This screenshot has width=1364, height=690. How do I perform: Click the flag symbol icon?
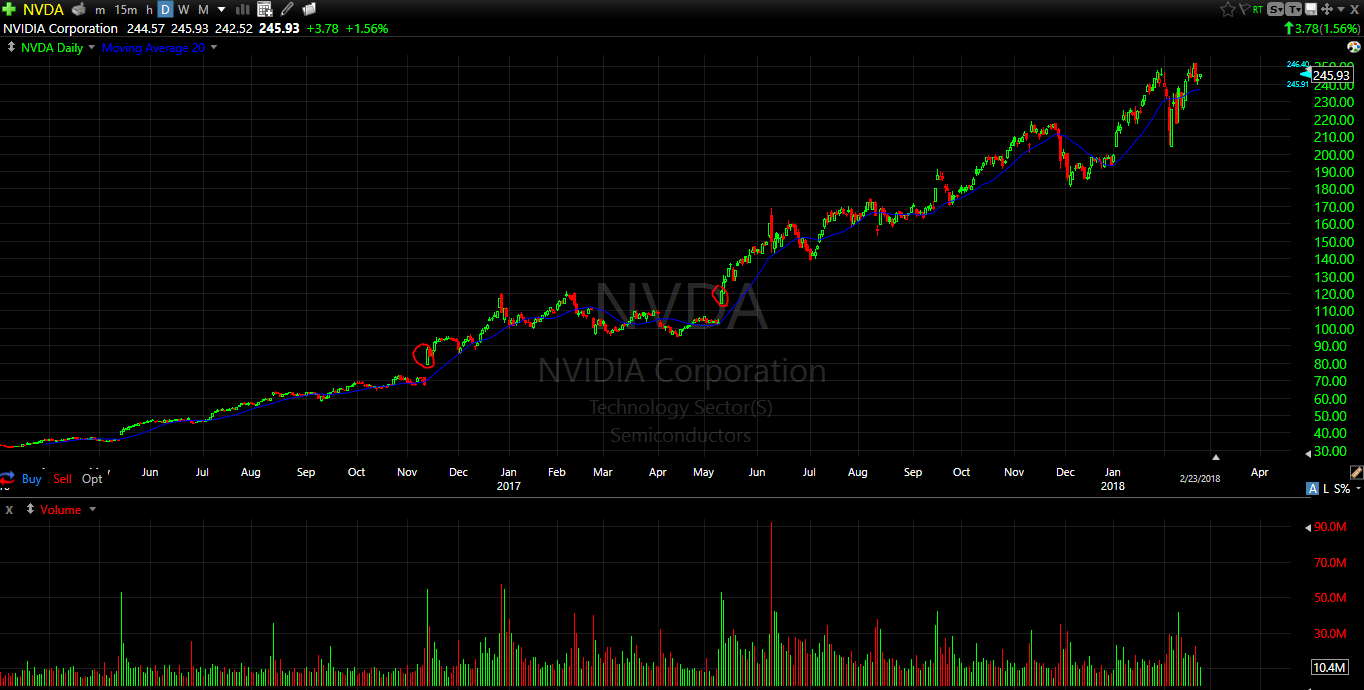tap(1245, 9)
